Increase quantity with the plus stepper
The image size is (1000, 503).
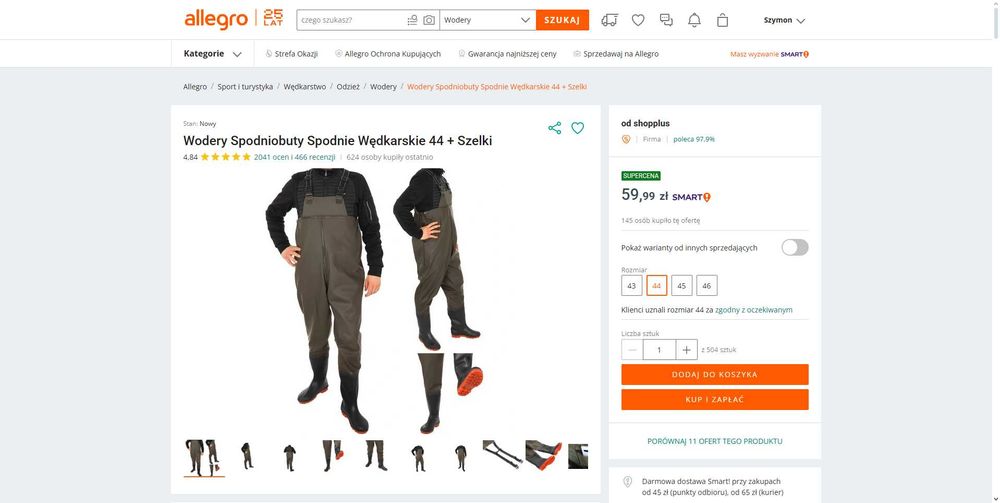tap(686, 350)
